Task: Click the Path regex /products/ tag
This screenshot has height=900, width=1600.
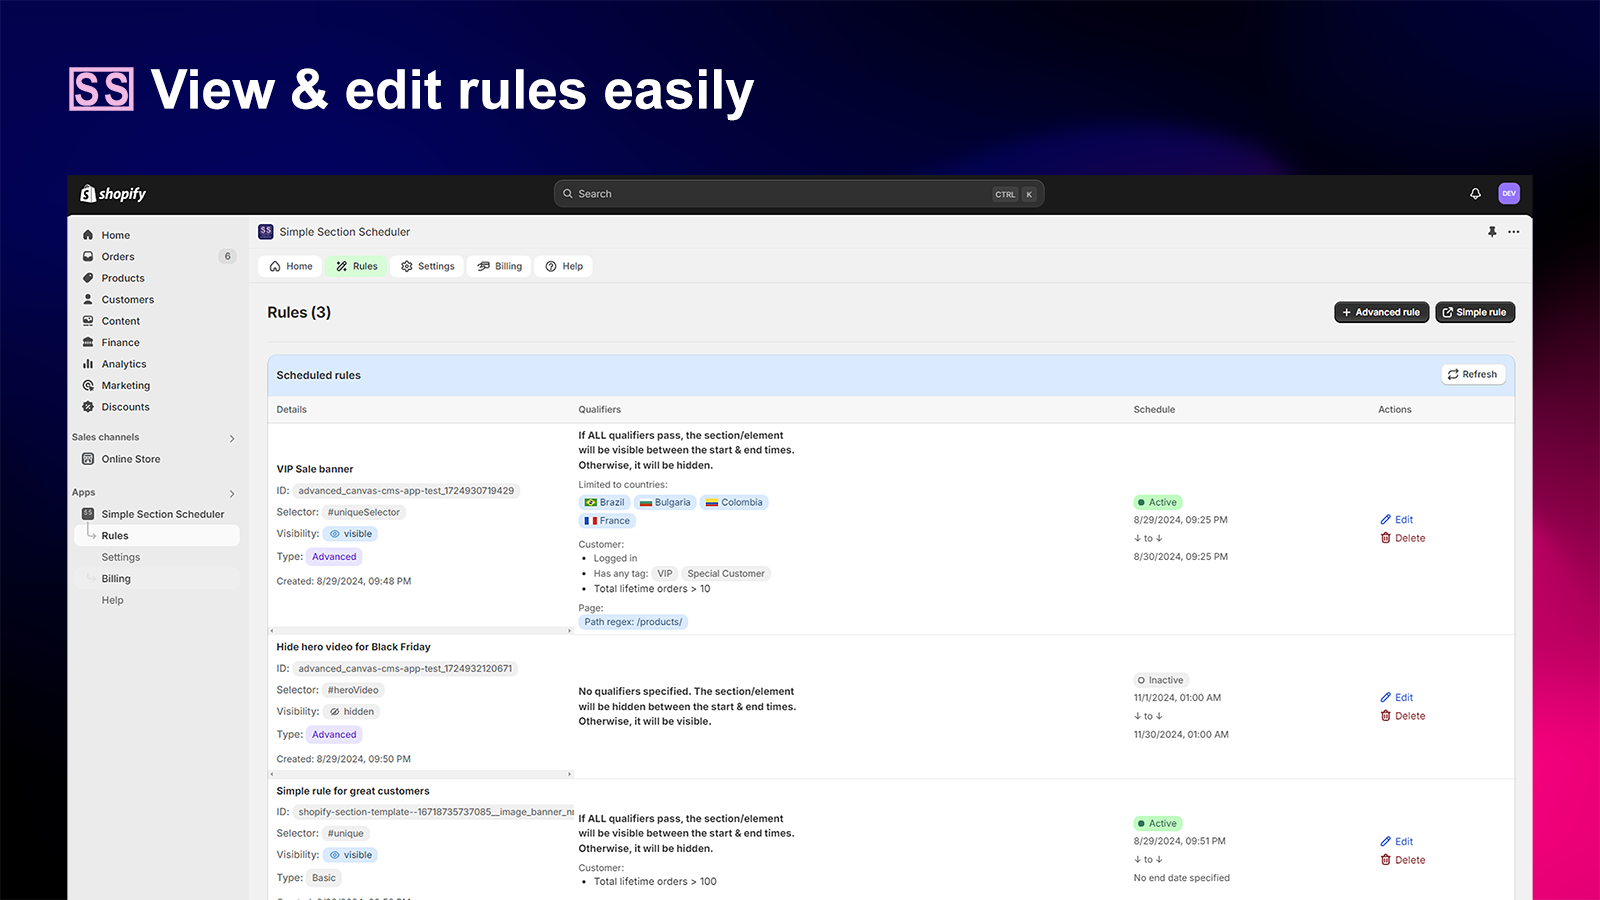Action: pos(633,622)
